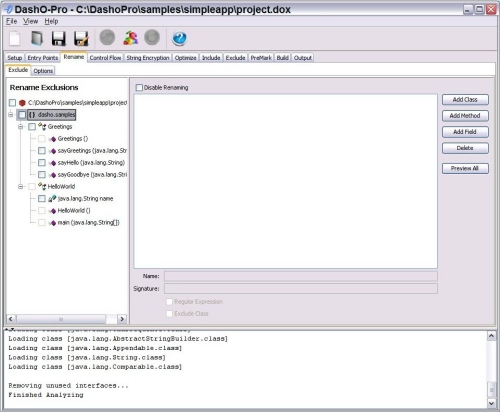This screenshot has width=500, height=412.
Task: Click the Greetings class icon
Action: [42, 127]
